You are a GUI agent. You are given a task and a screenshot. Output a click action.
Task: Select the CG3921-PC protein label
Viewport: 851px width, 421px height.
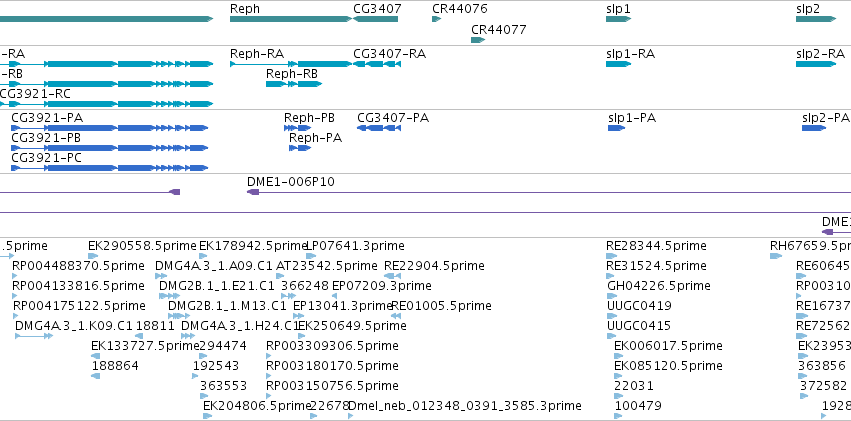[46, 158]
